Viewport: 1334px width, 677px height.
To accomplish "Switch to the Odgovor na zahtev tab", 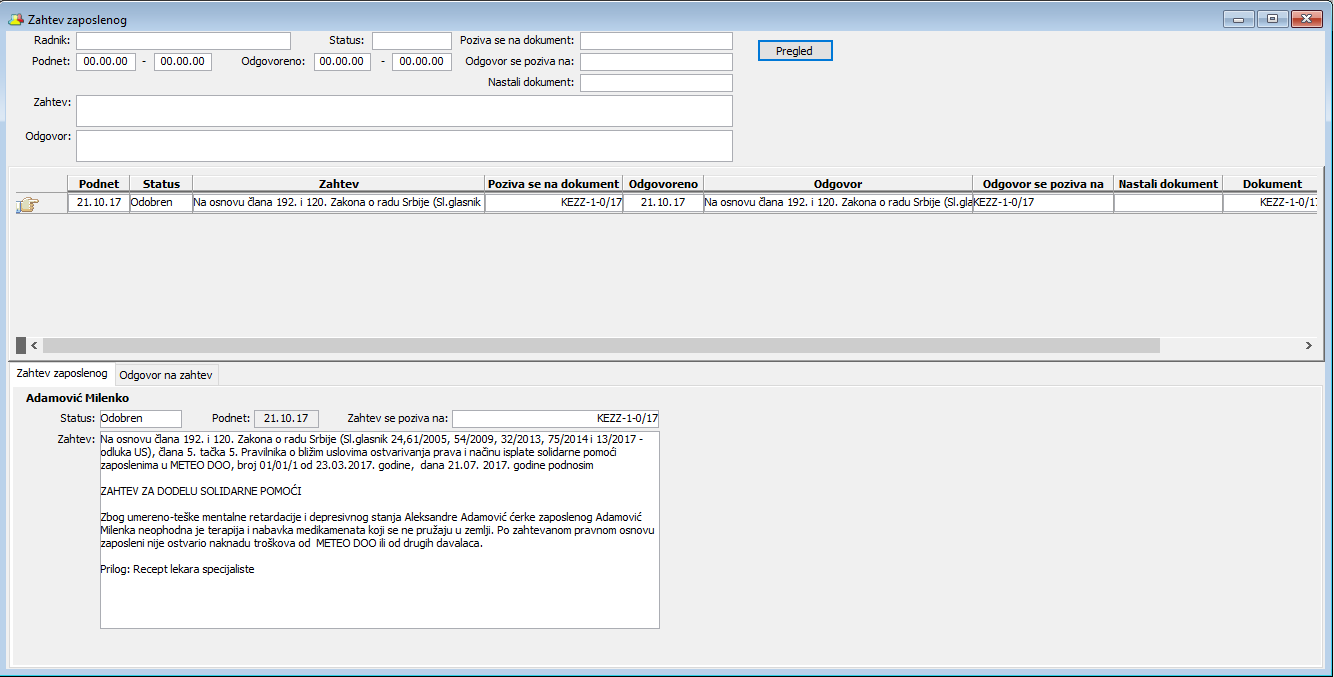I will click(x=165, y=375).
